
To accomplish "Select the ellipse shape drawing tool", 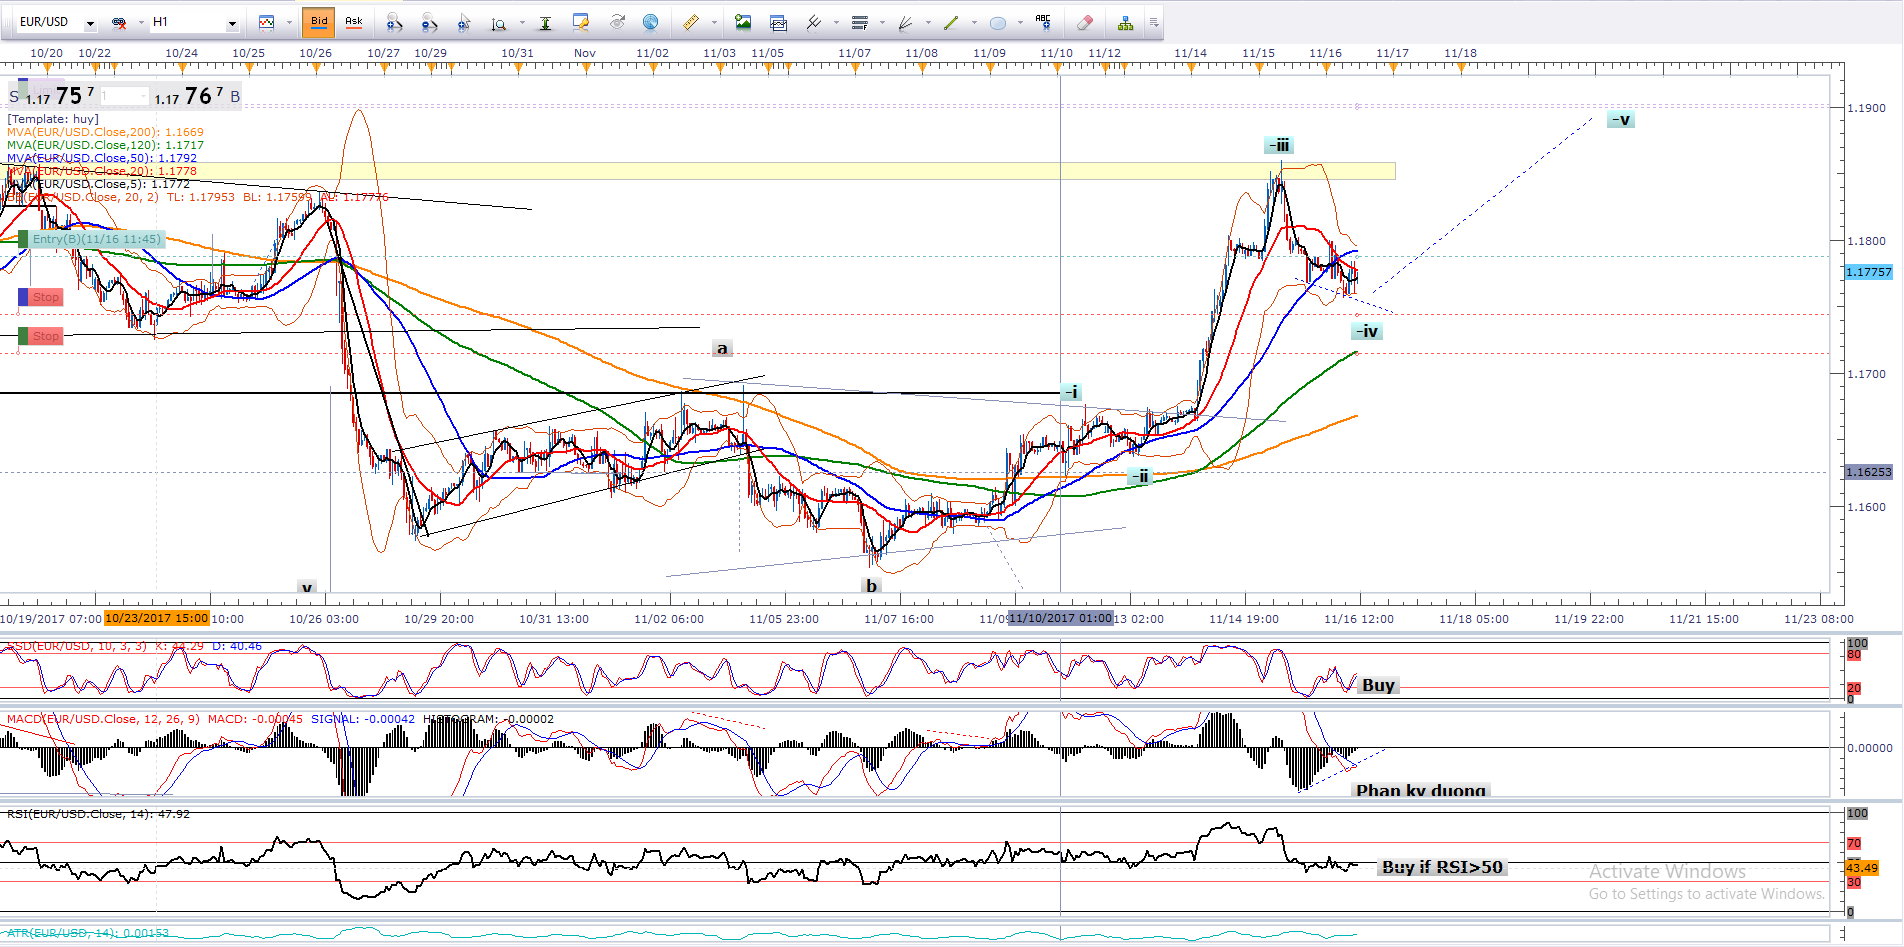I will (x=997, y=22).
